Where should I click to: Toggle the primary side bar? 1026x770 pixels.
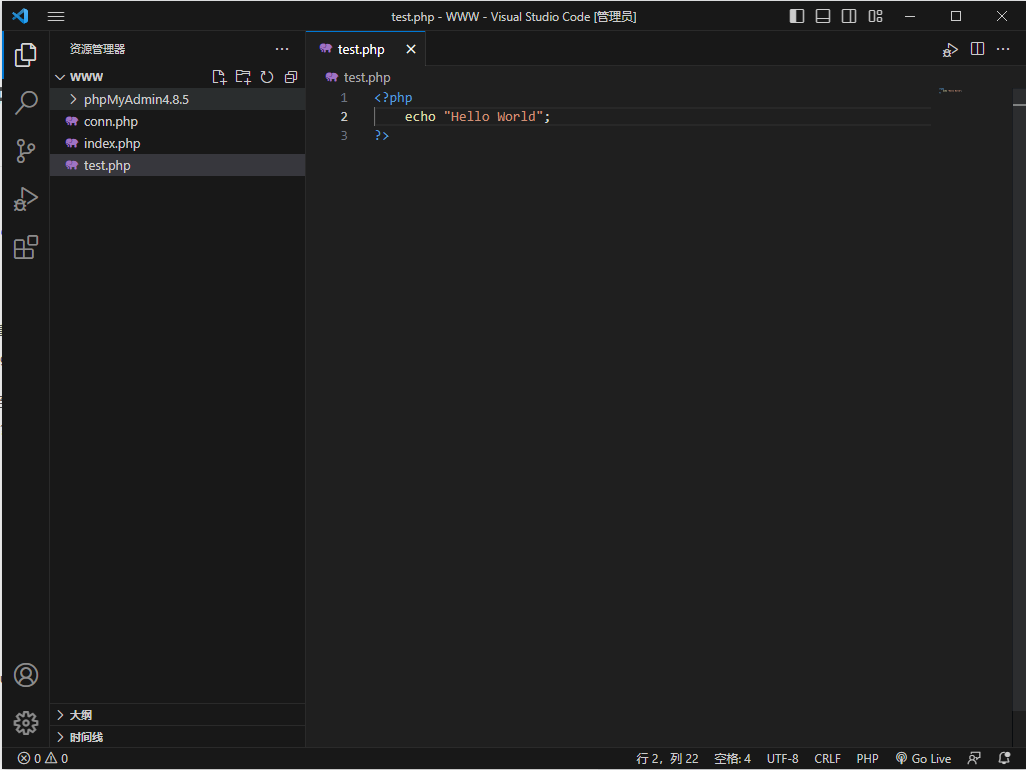pyautogui.click(x=796, y=16)
